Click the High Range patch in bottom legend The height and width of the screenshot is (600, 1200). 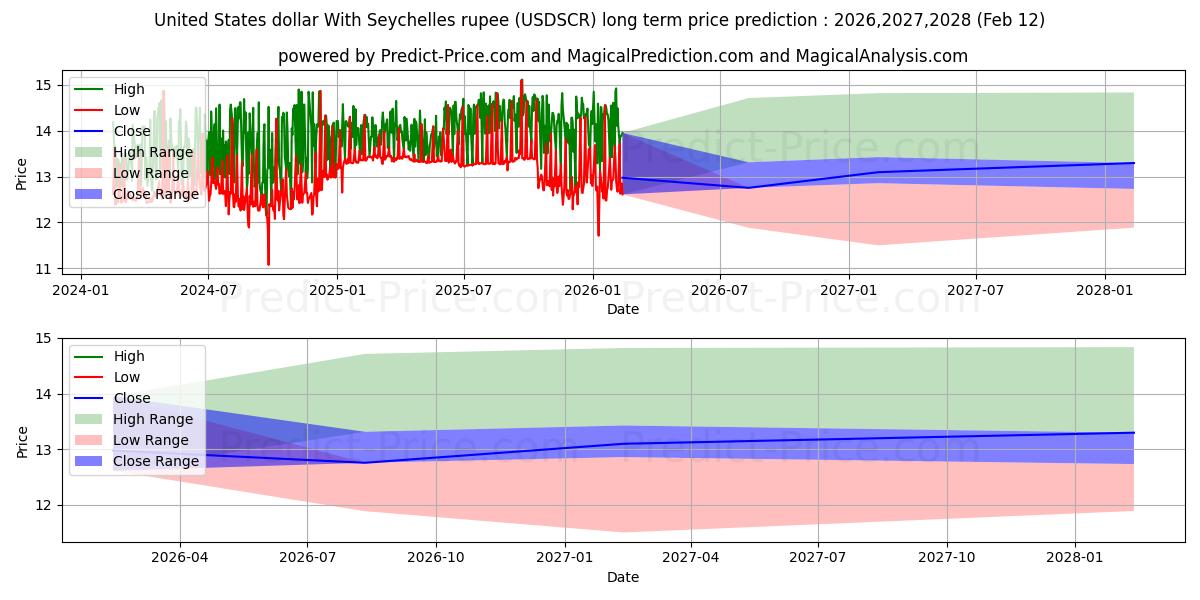click(90, 420)
